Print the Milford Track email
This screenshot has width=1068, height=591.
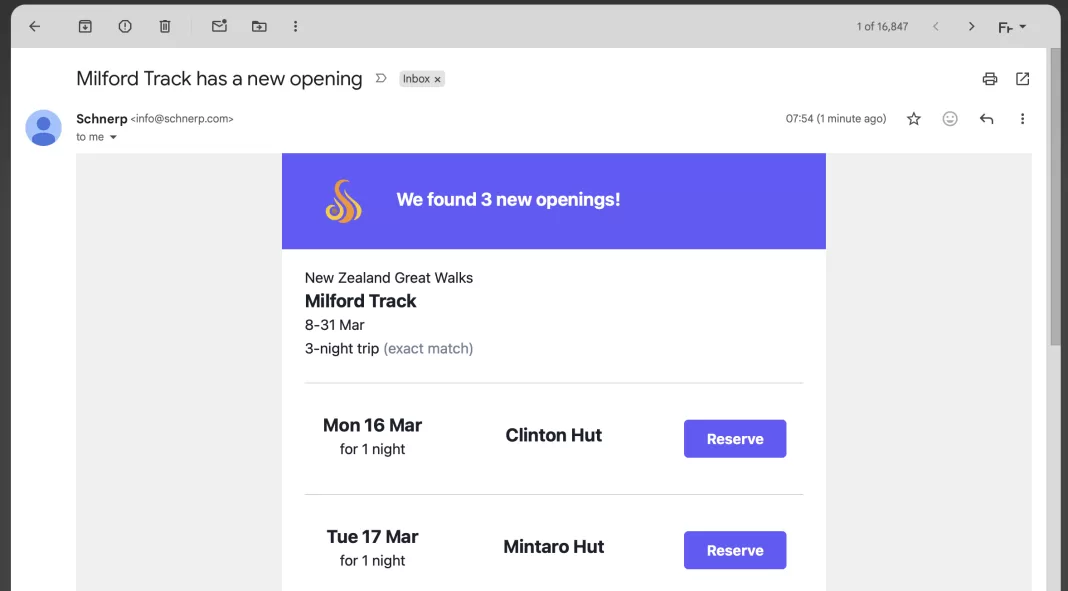pos(989,79)
